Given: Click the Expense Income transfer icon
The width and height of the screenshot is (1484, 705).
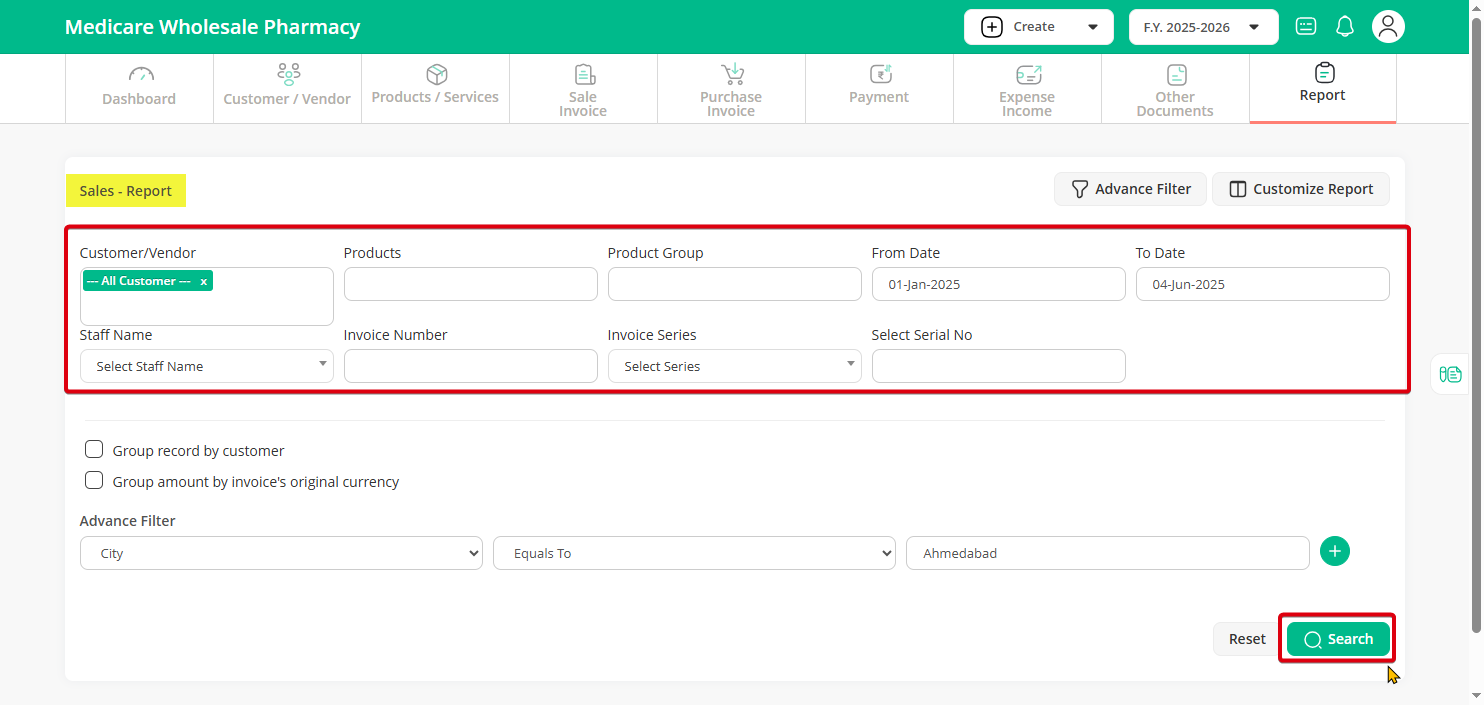Looking at the screenshot, I should click(x=1028, y=75).
